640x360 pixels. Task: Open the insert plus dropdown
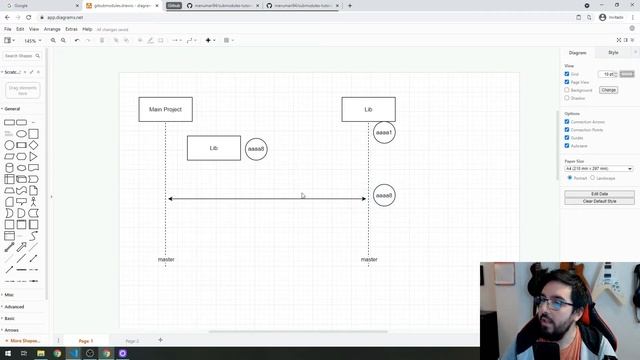(211, 40)
